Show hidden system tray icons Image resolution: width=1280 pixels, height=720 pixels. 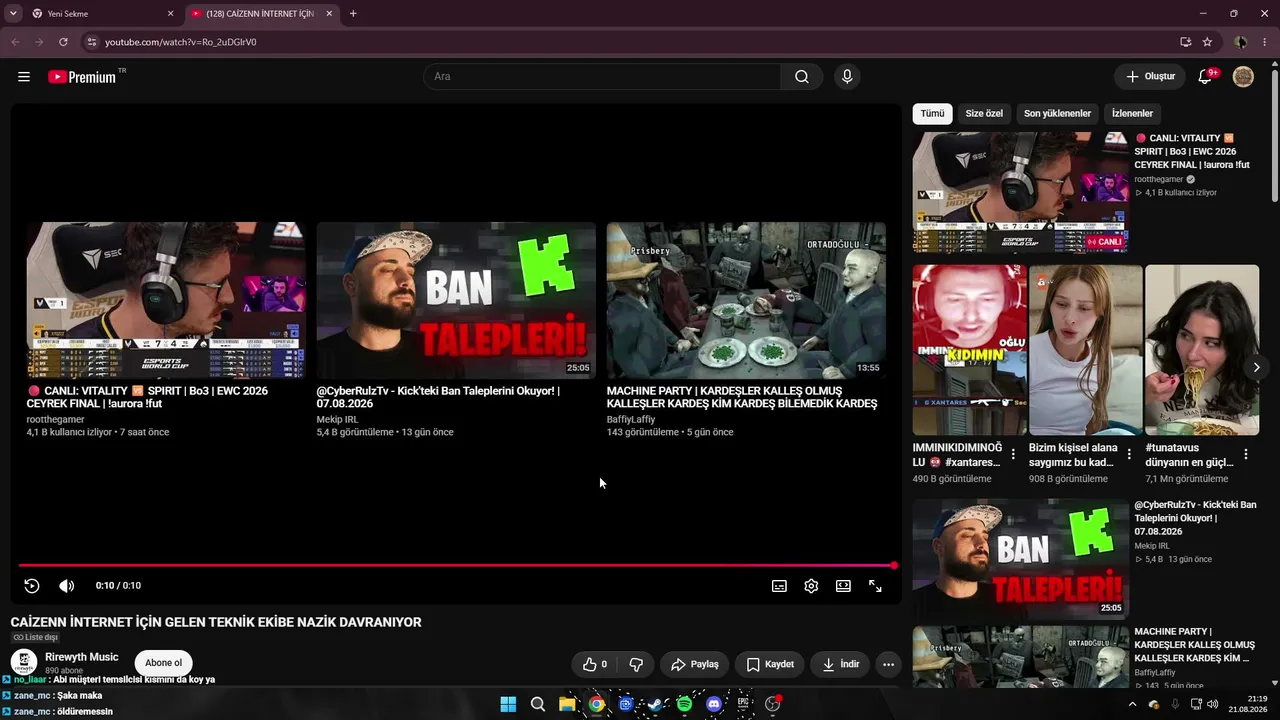click(x=1132, y=704)
